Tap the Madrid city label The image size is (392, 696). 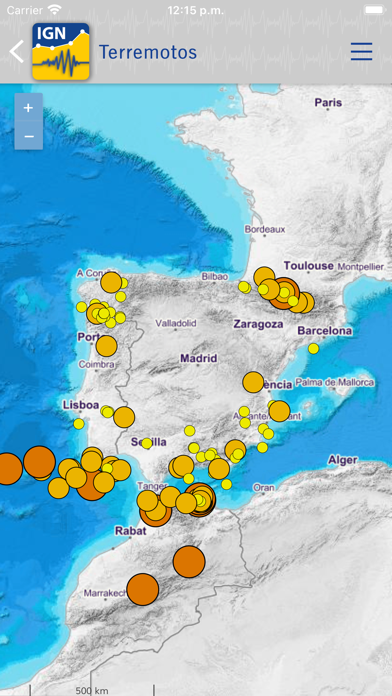(198, 358)
